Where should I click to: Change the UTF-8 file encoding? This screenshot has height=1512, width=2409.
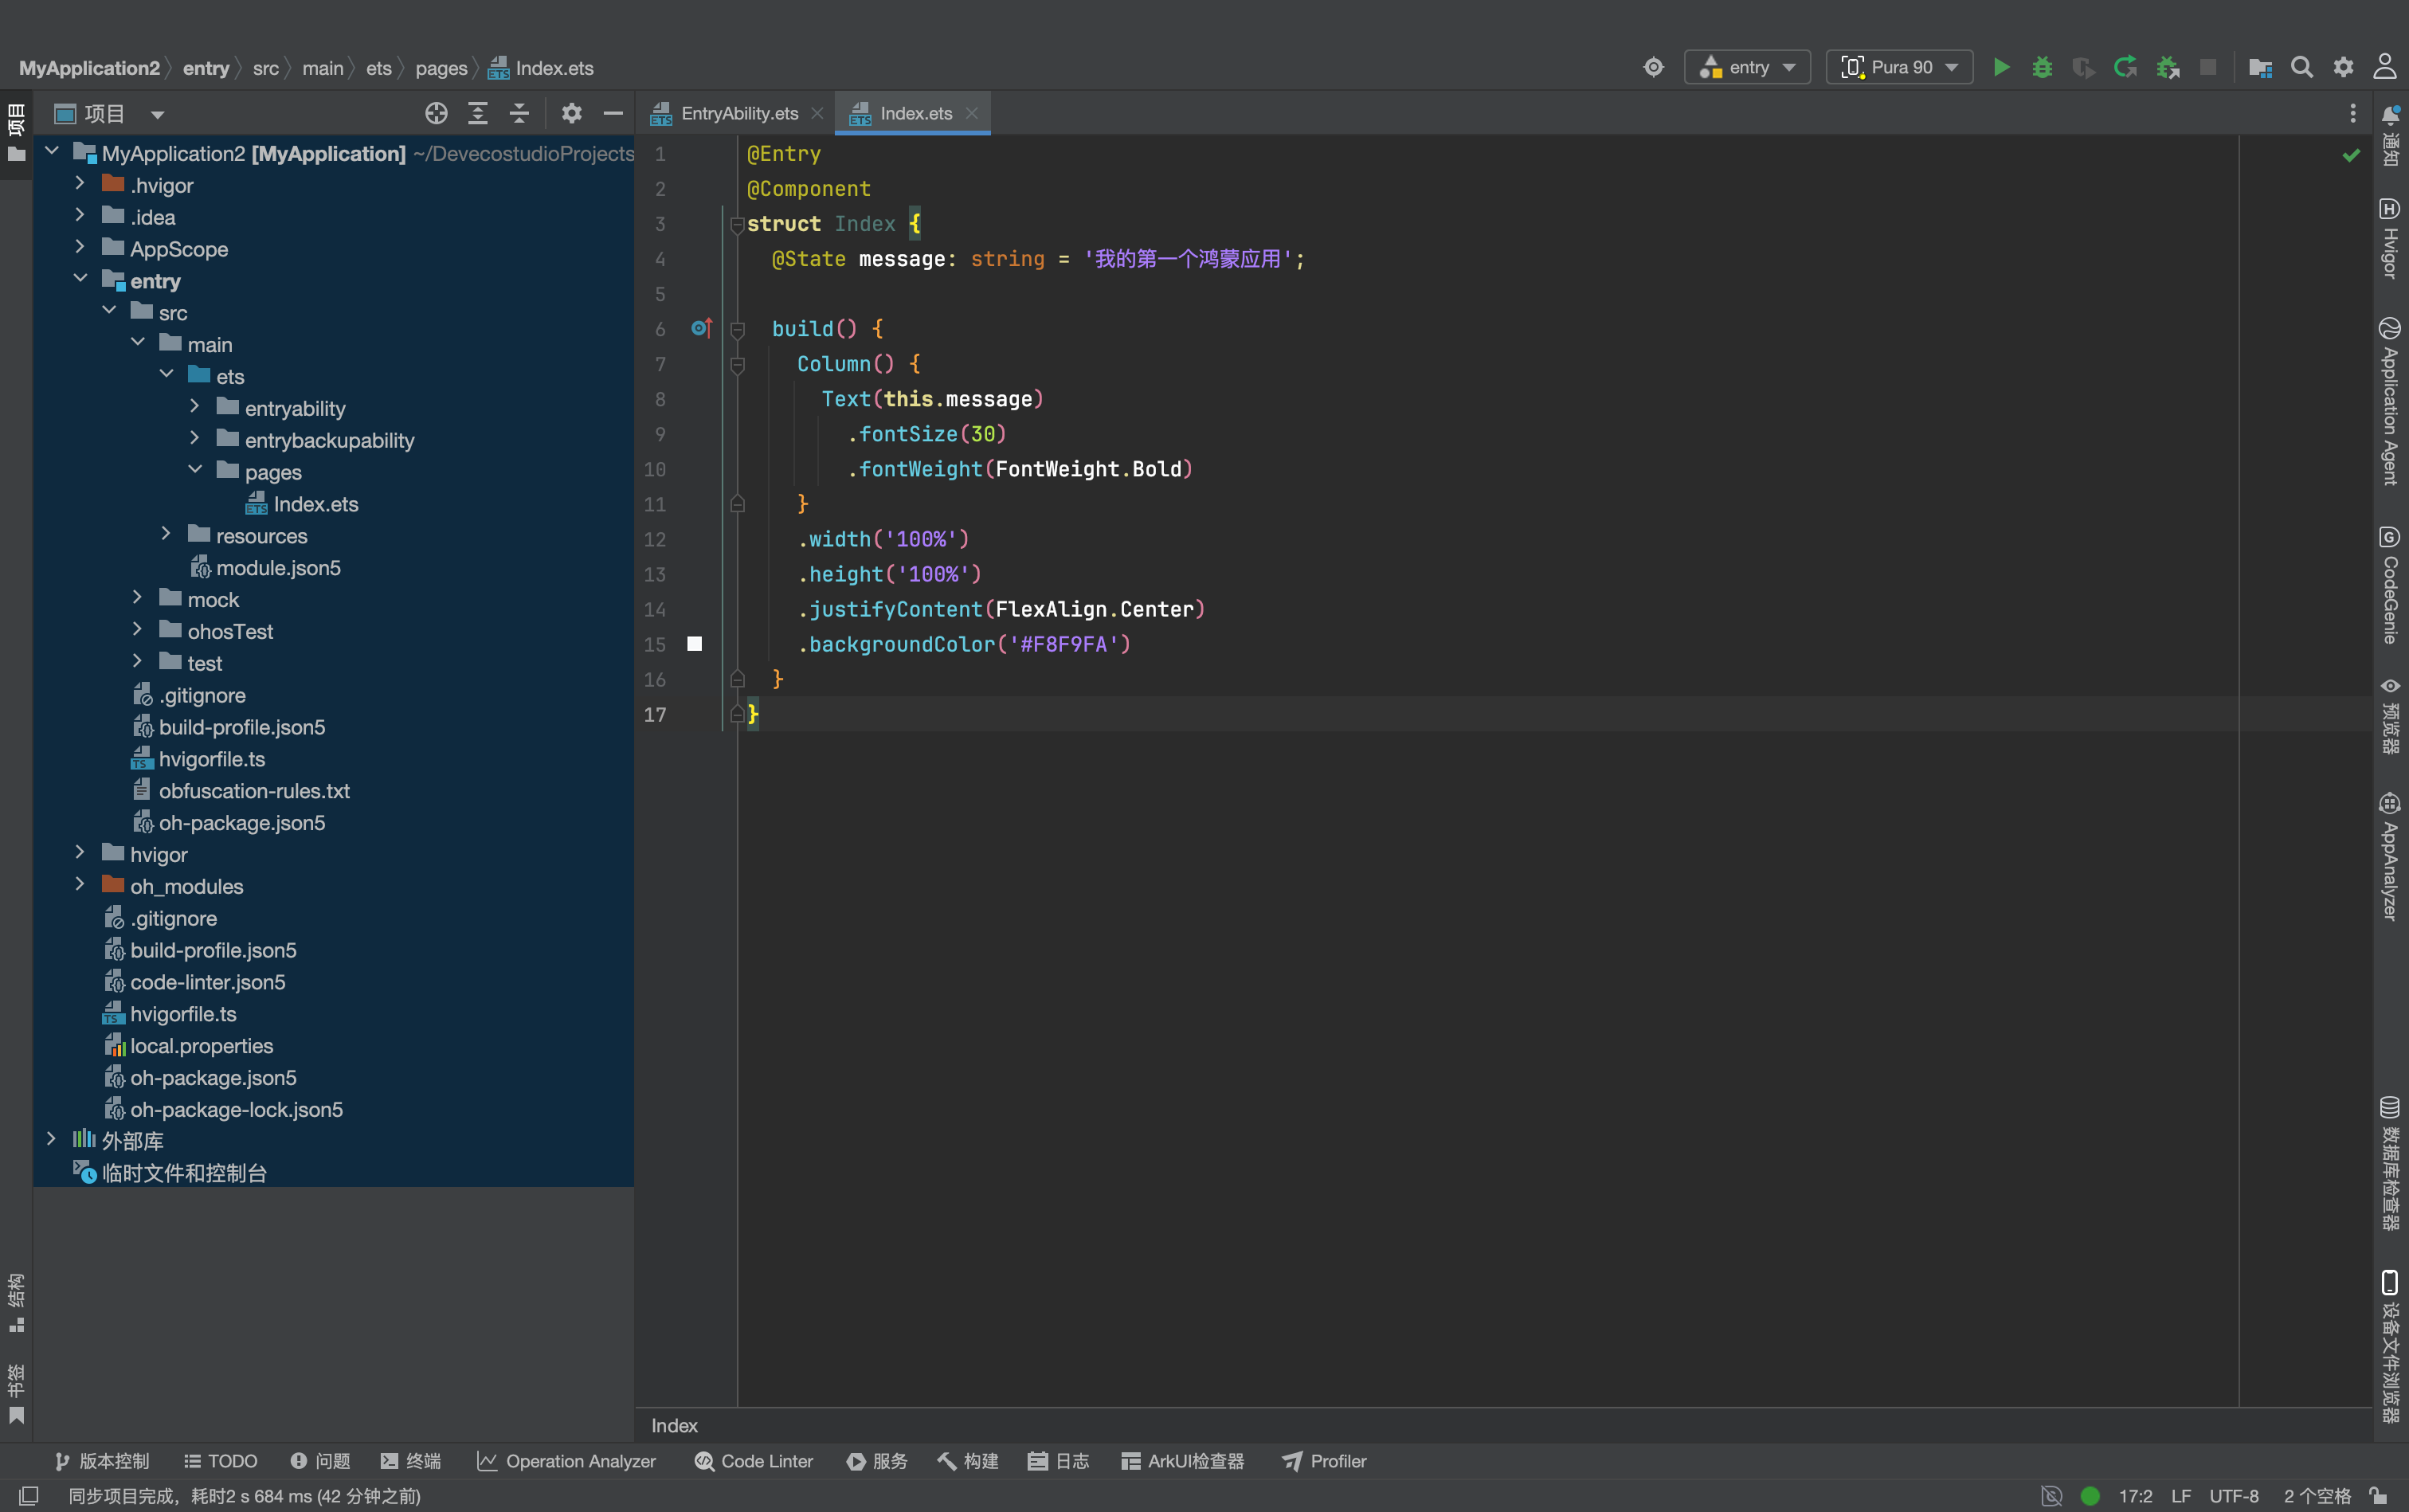pos(2234,1496)
